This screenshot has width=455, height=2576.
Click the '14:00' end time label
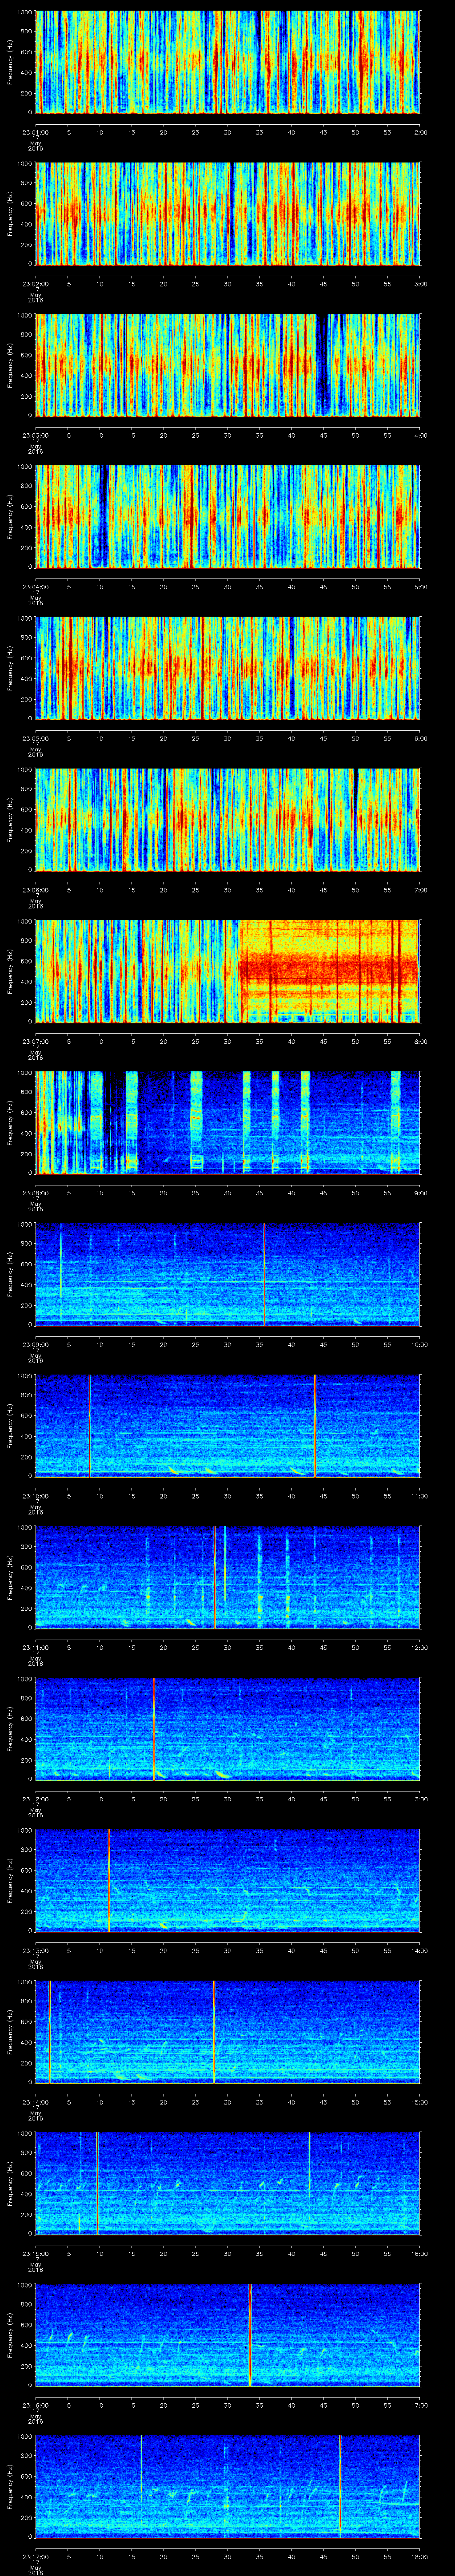click(420, 1950)
